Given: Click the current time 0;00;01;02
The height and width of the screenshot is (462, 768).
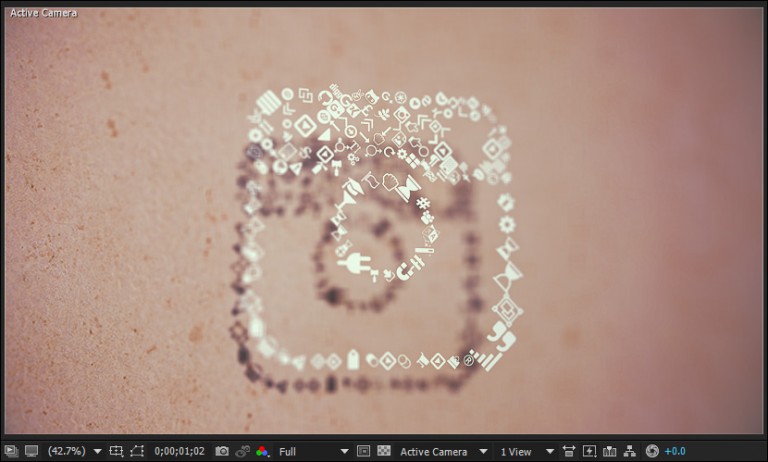Looking at the screenshot, I should (180, 452).
